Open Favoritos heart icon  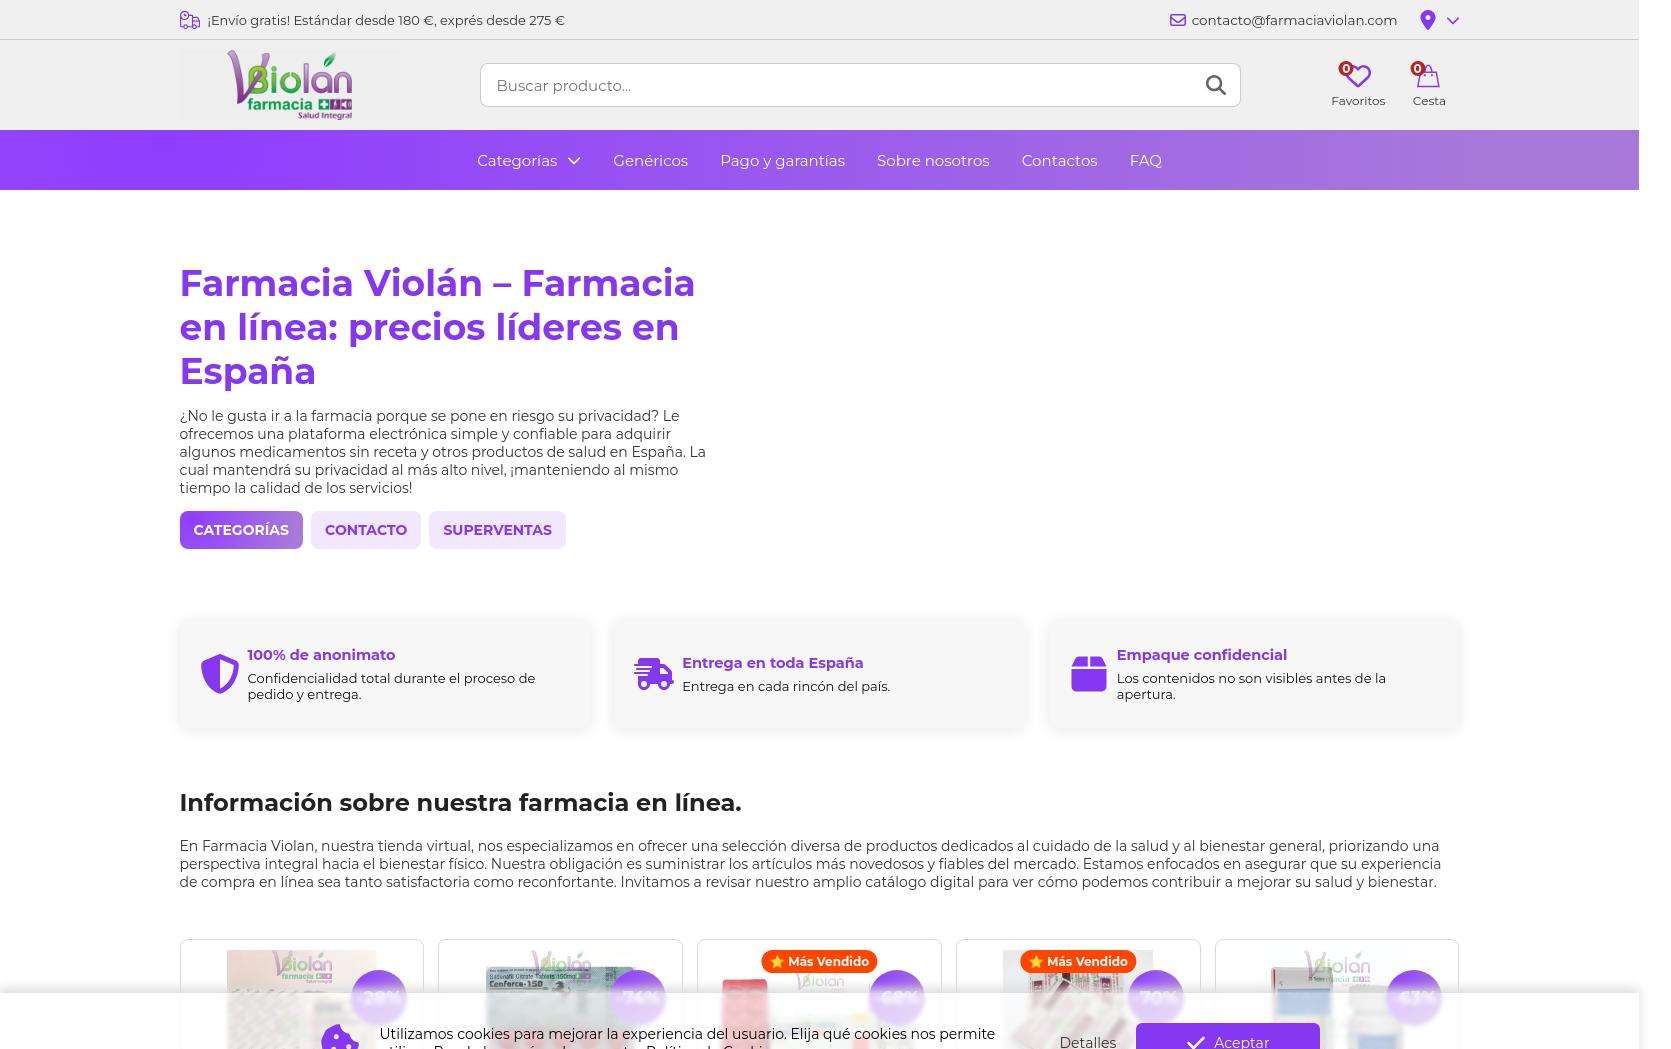[1357, 75]
